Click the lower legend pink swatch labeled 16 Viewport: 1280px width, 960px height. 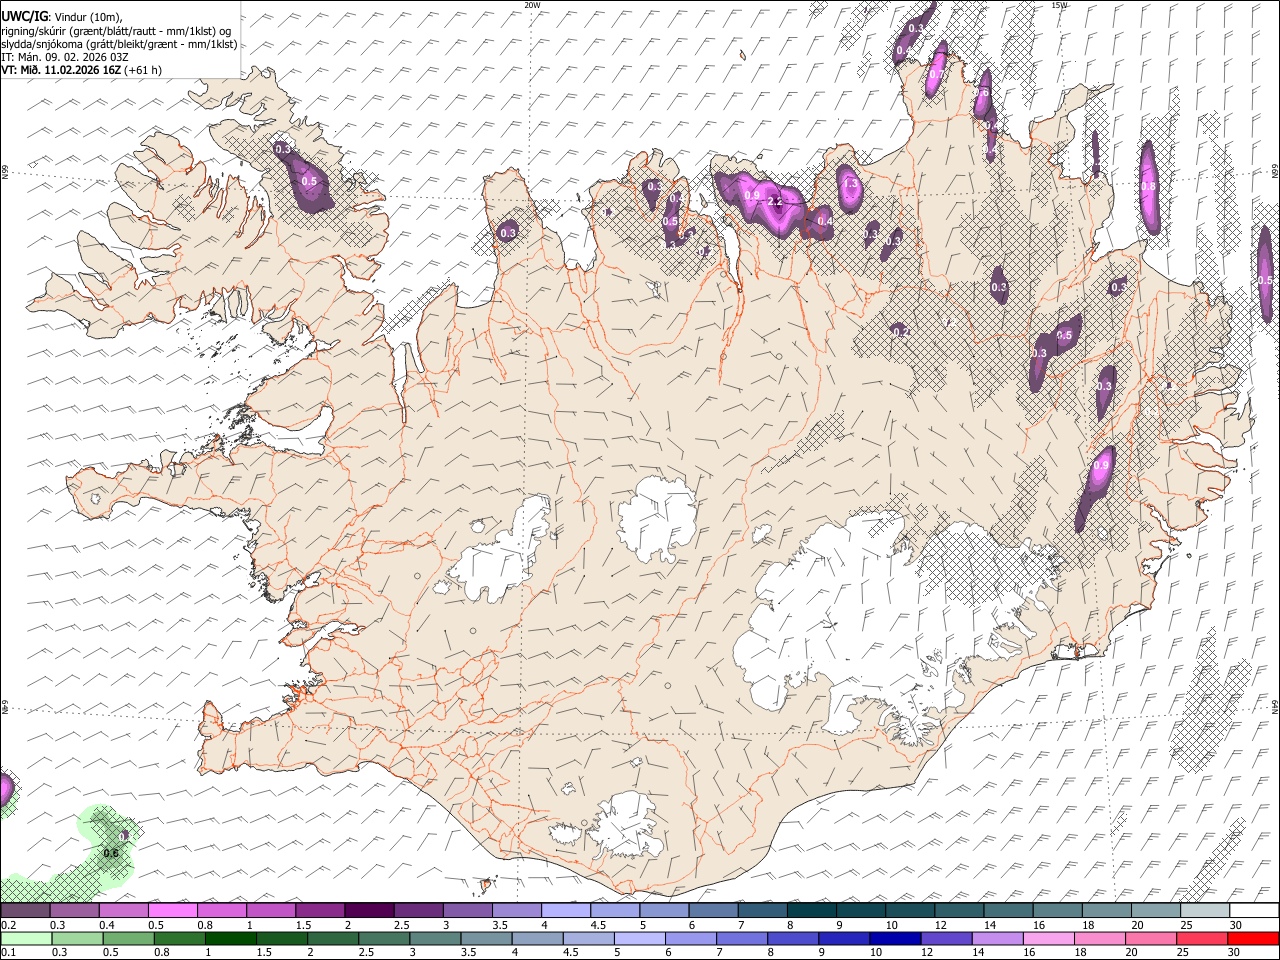(x=1049, y=939)
